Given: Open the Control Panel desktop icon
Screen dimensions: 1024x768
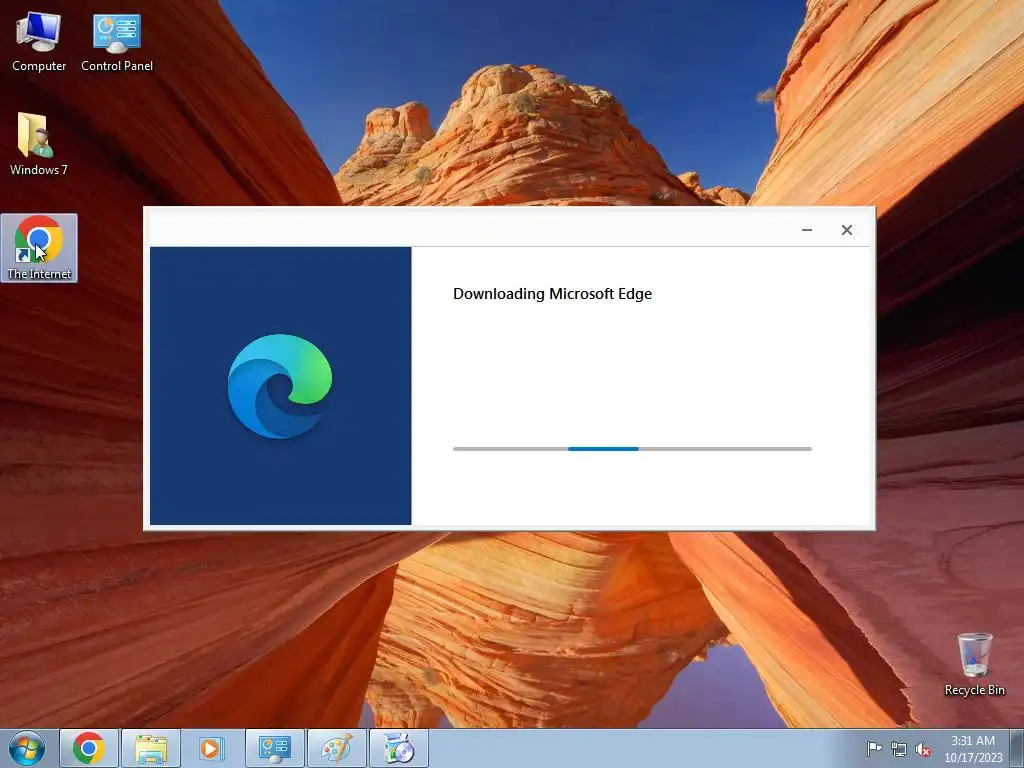Looking at the screenshot, I should (117, 42).
